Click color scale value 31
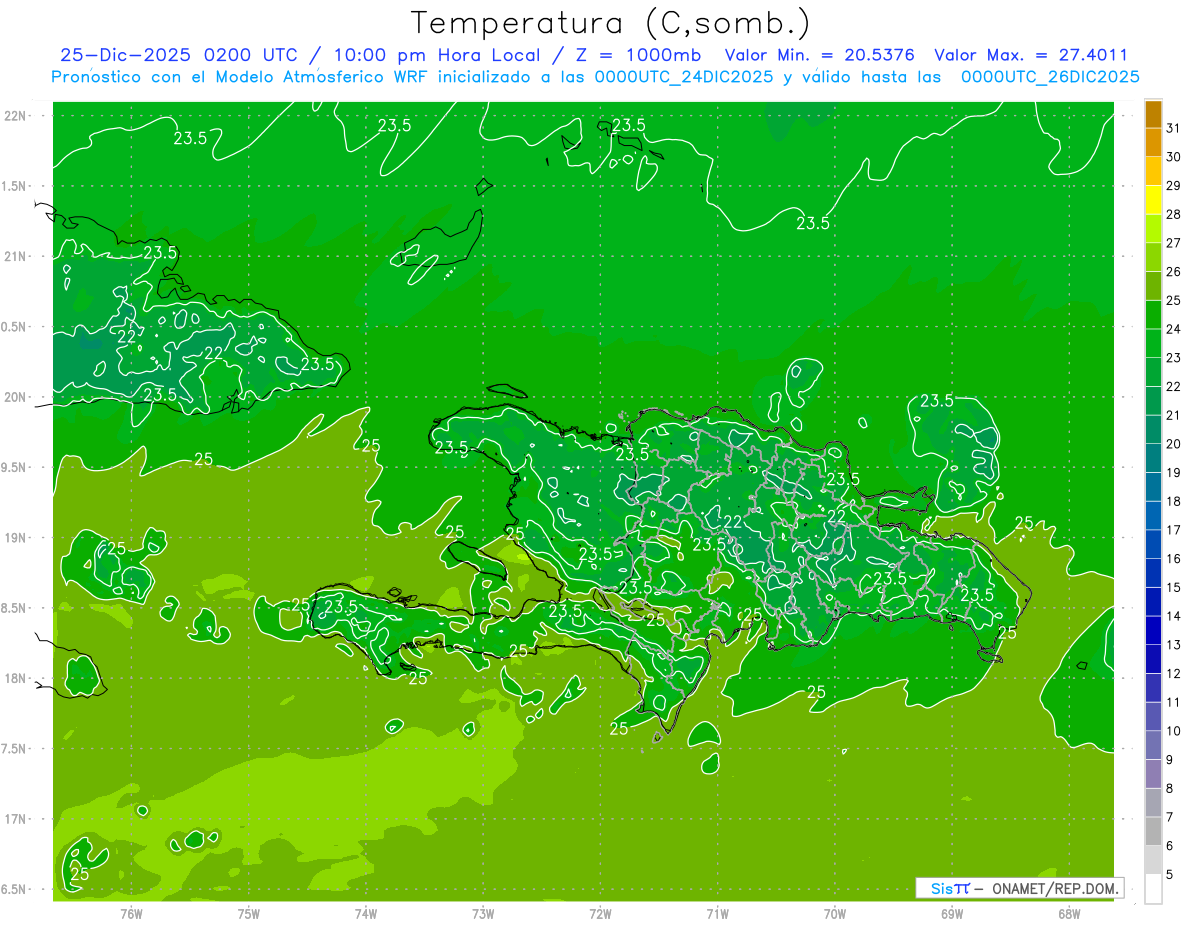 point(1173,128)
